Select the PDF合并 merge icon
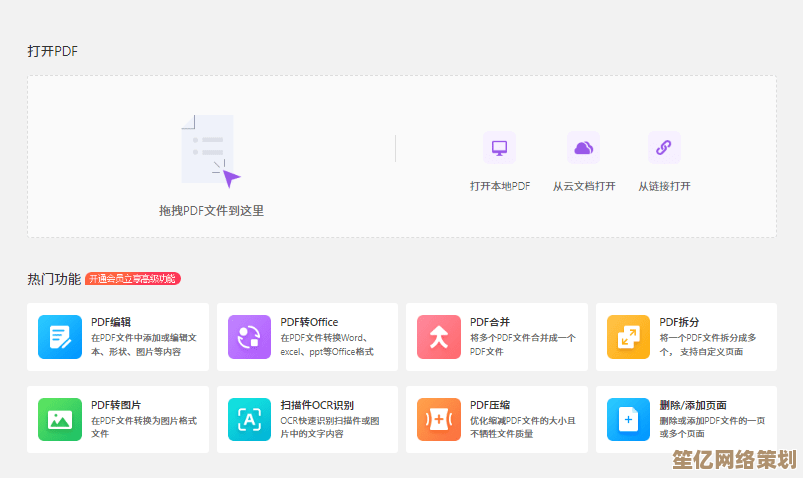Screen dimensions: 803x478 [438, 337]
